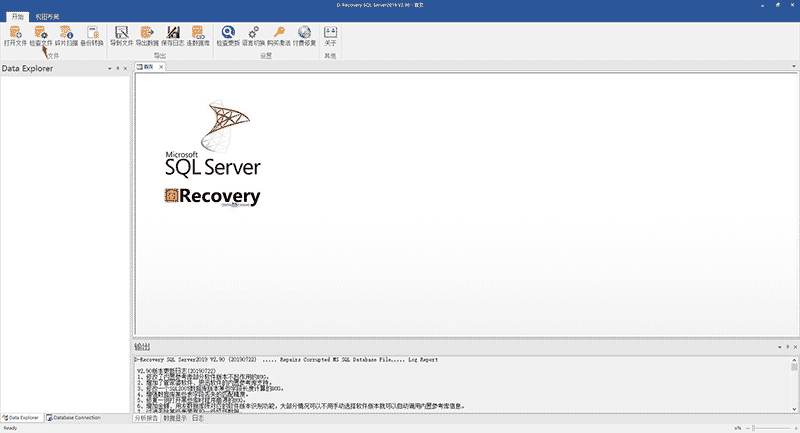Screen dimensions: 800x433
Task: Click the 购买激活 key activation icon
Action: point(279,33)
